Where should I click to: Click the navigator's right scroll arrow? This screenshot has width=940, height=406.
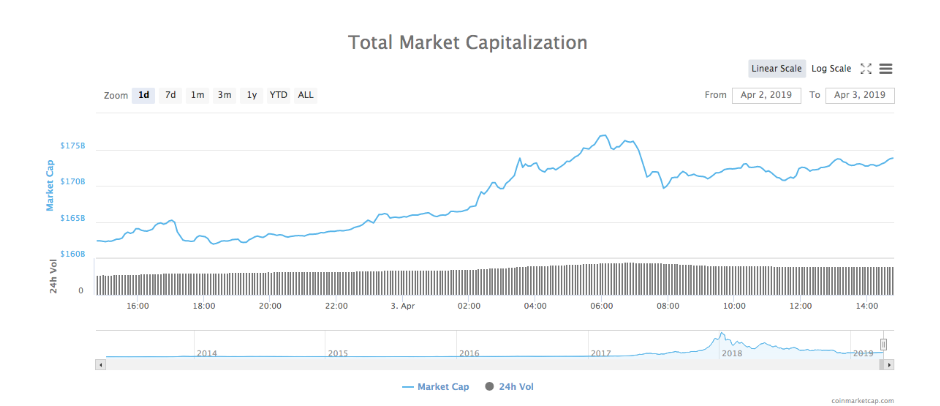(x=890, y=365)
